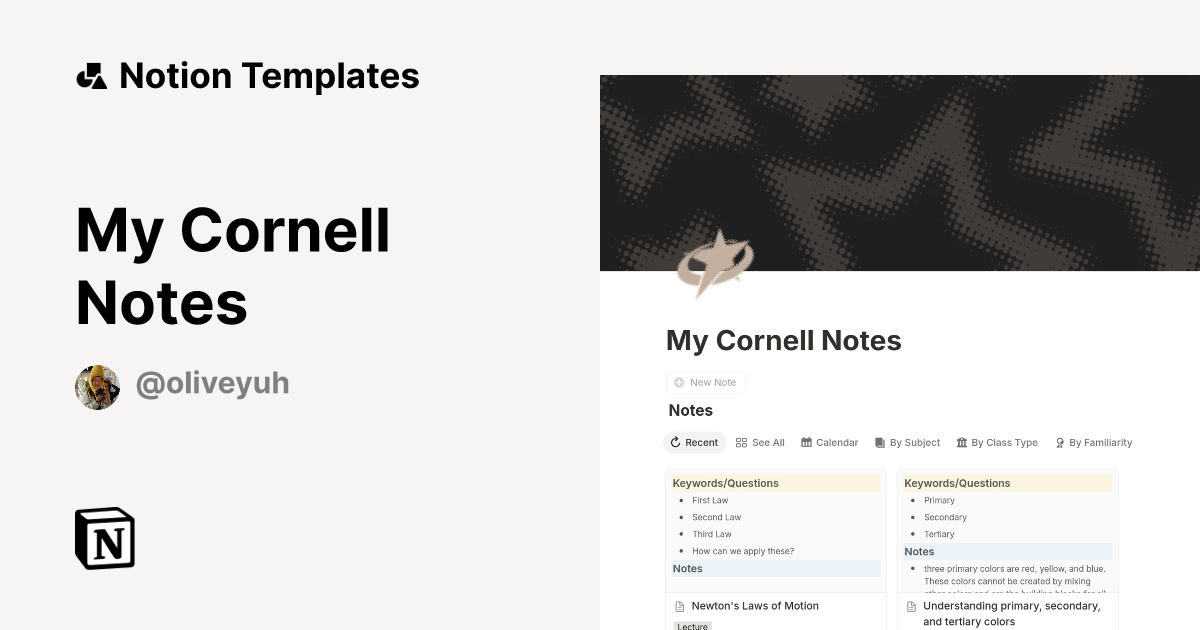Image resolution: width=1200 pixels, height=630 pixels.
Task: Click the Notion logo at bottom left
Action: [104, 538]
